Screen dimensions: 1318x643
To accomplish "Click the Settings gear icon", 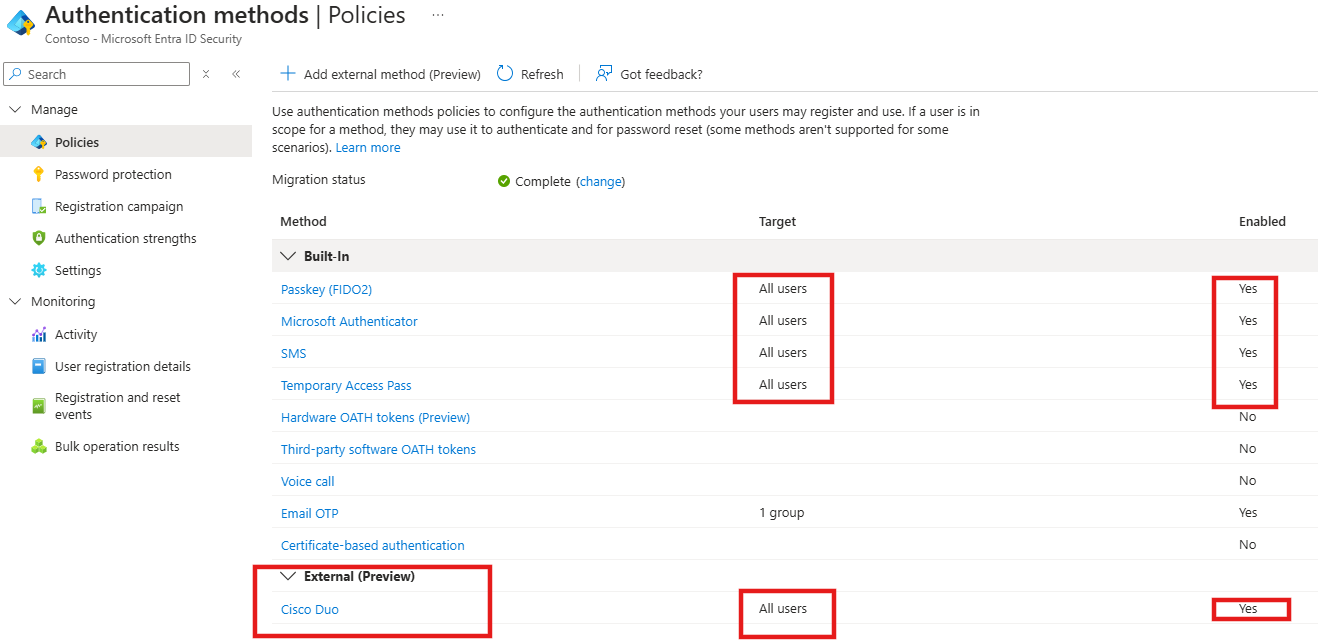I will click(x=39, y=270).
